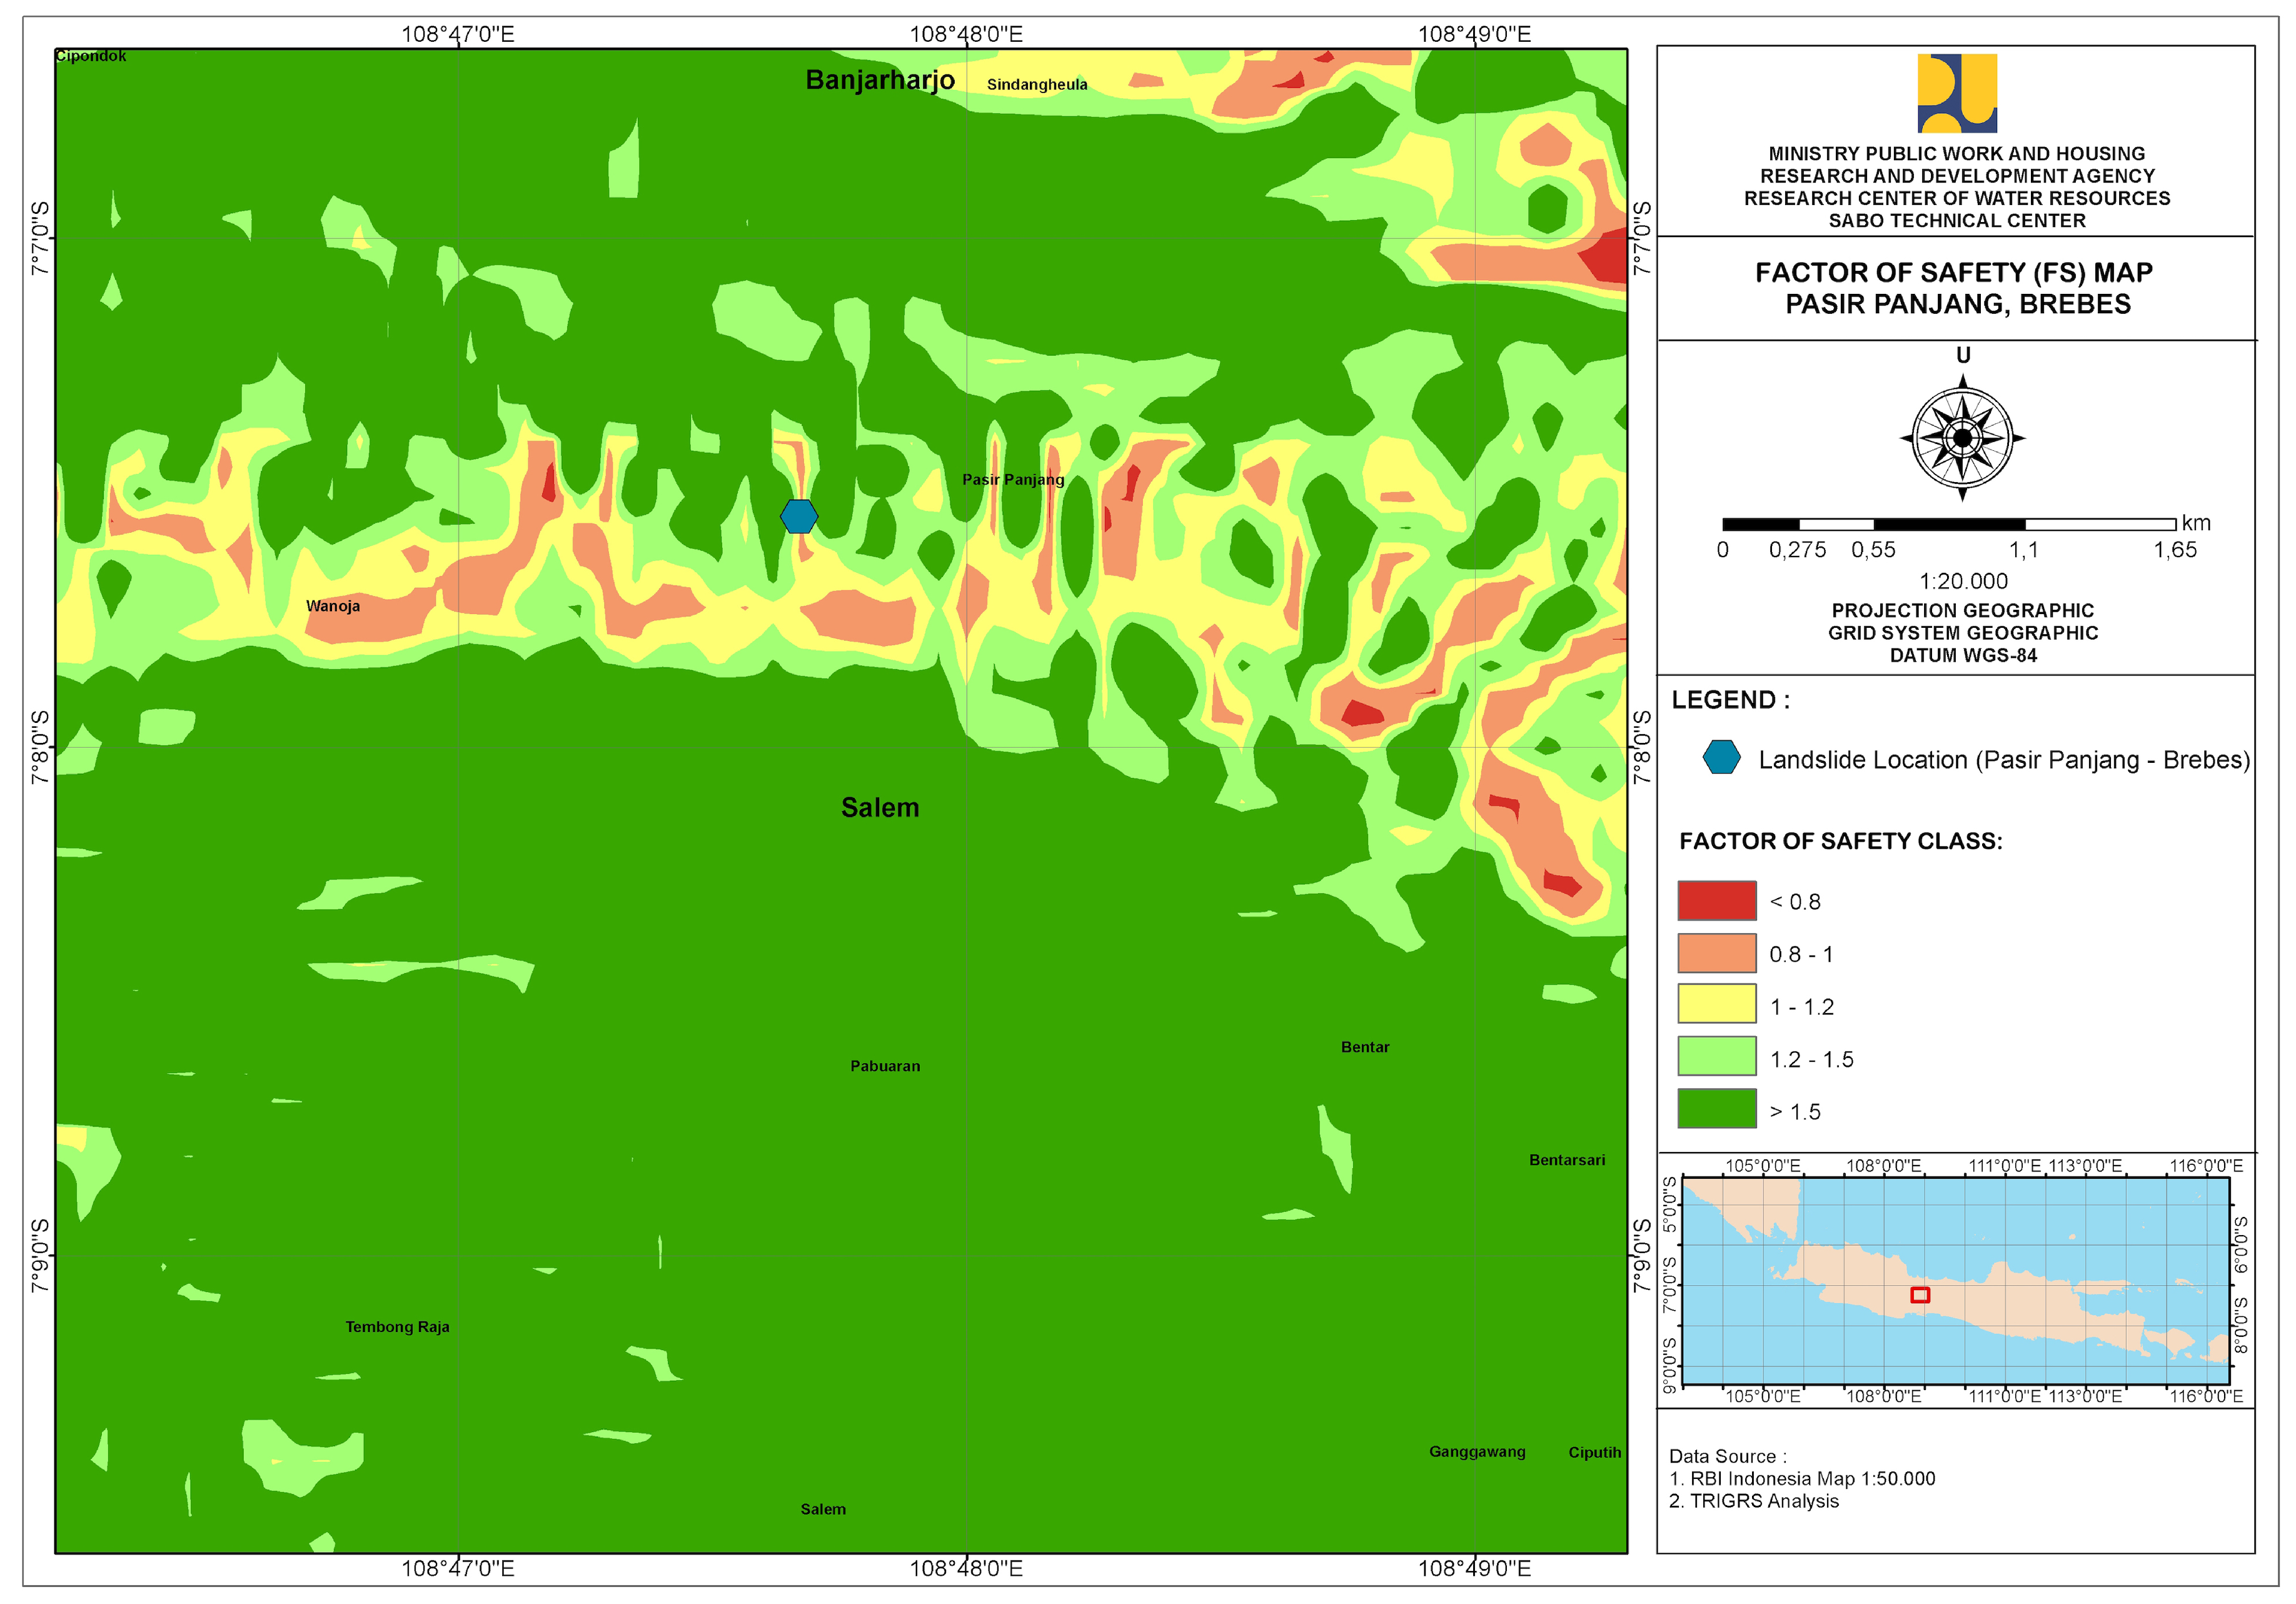Click the TRIGRS Analysis data source text
This screenshot has height=1604, width=2296.
click(x=1763, y=1501)
